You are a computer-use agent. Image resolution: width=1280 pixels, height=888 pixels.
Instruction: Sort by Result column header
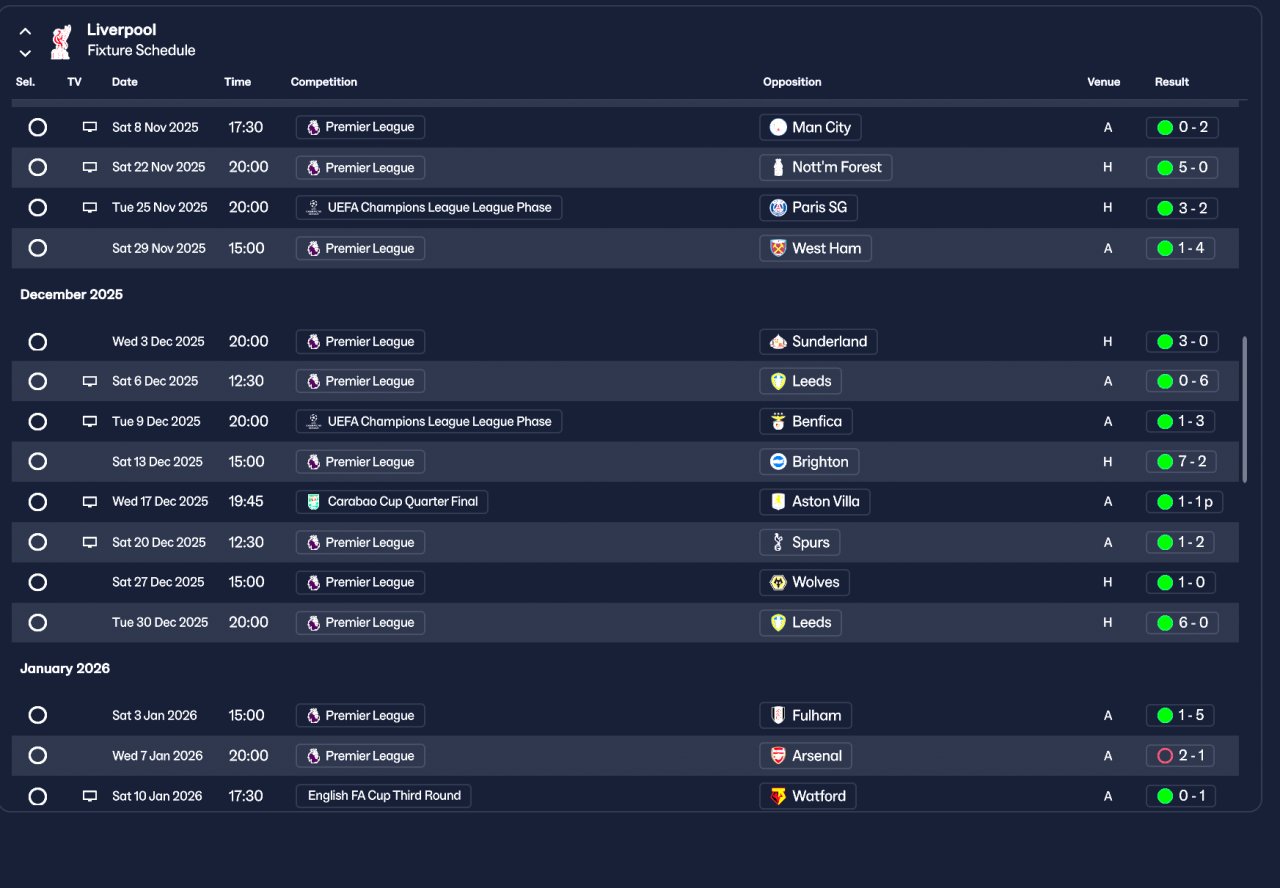[x=1172, y=82]
